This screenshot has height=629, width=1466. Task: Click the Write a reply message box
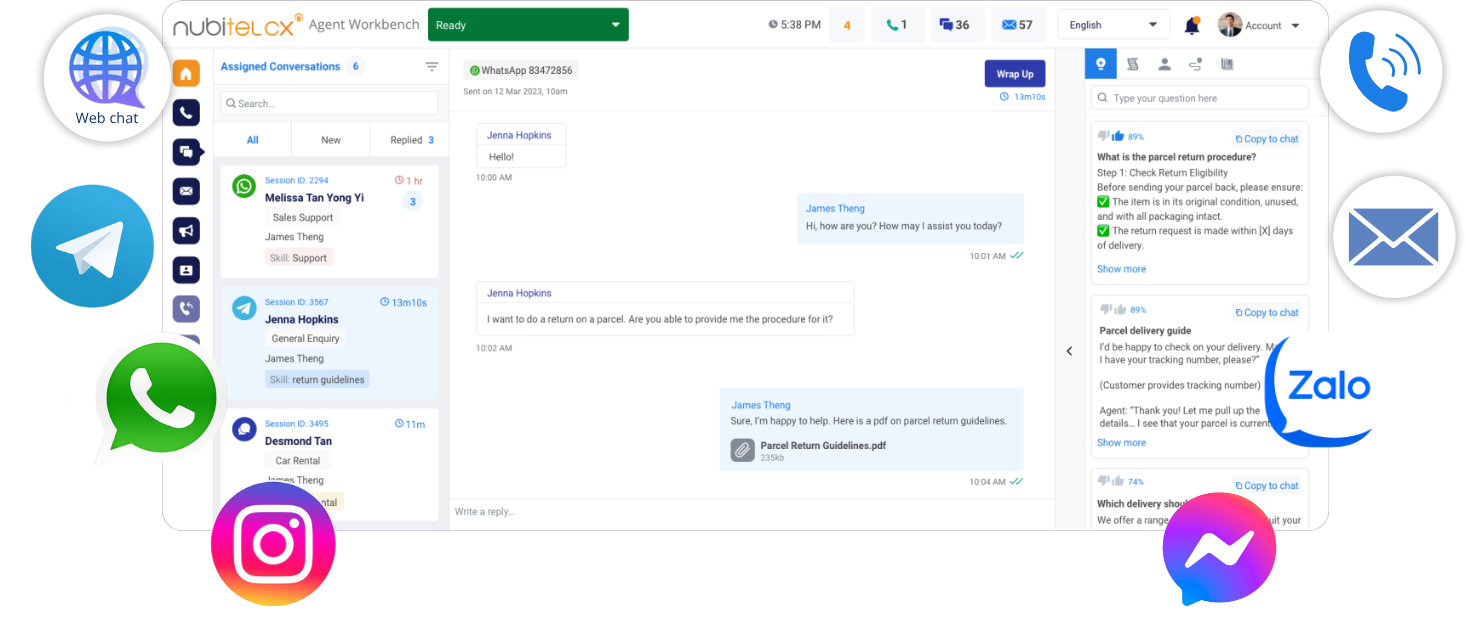(x=752, y=512)
